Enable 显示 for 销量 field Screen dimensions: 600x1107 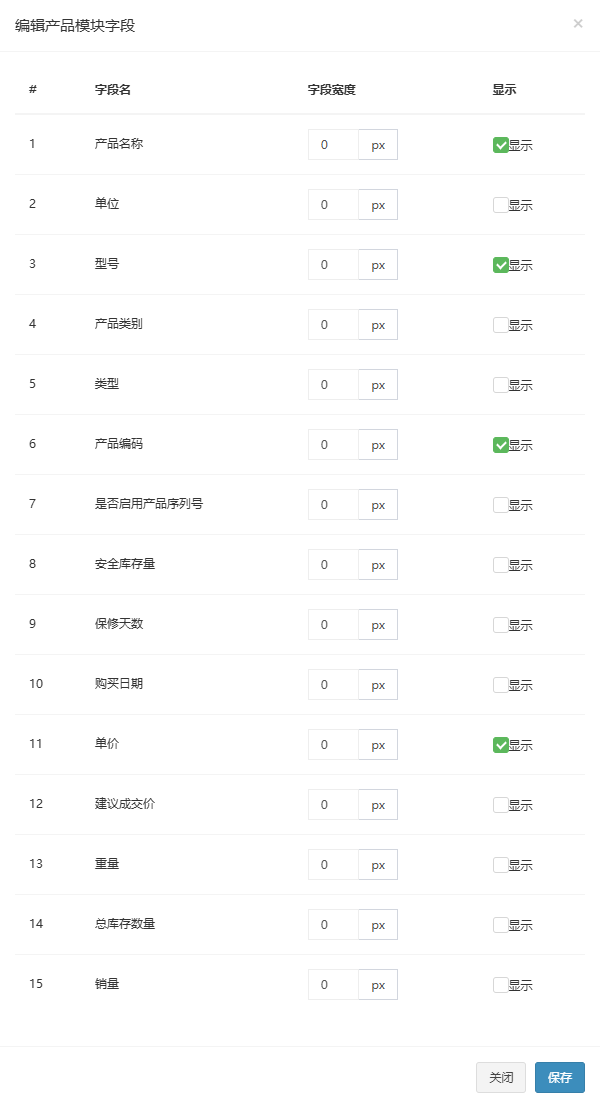[500, 985]
